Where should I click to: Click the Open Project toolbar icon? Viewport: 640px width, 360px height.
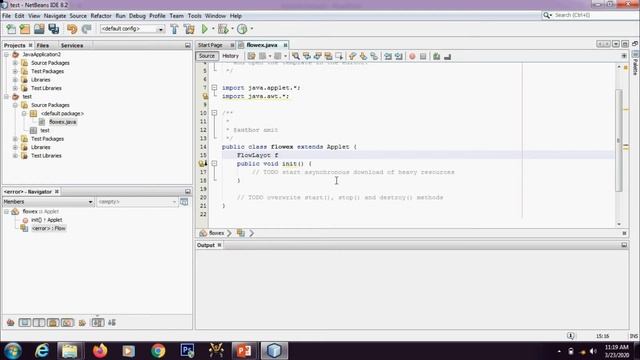39,29
